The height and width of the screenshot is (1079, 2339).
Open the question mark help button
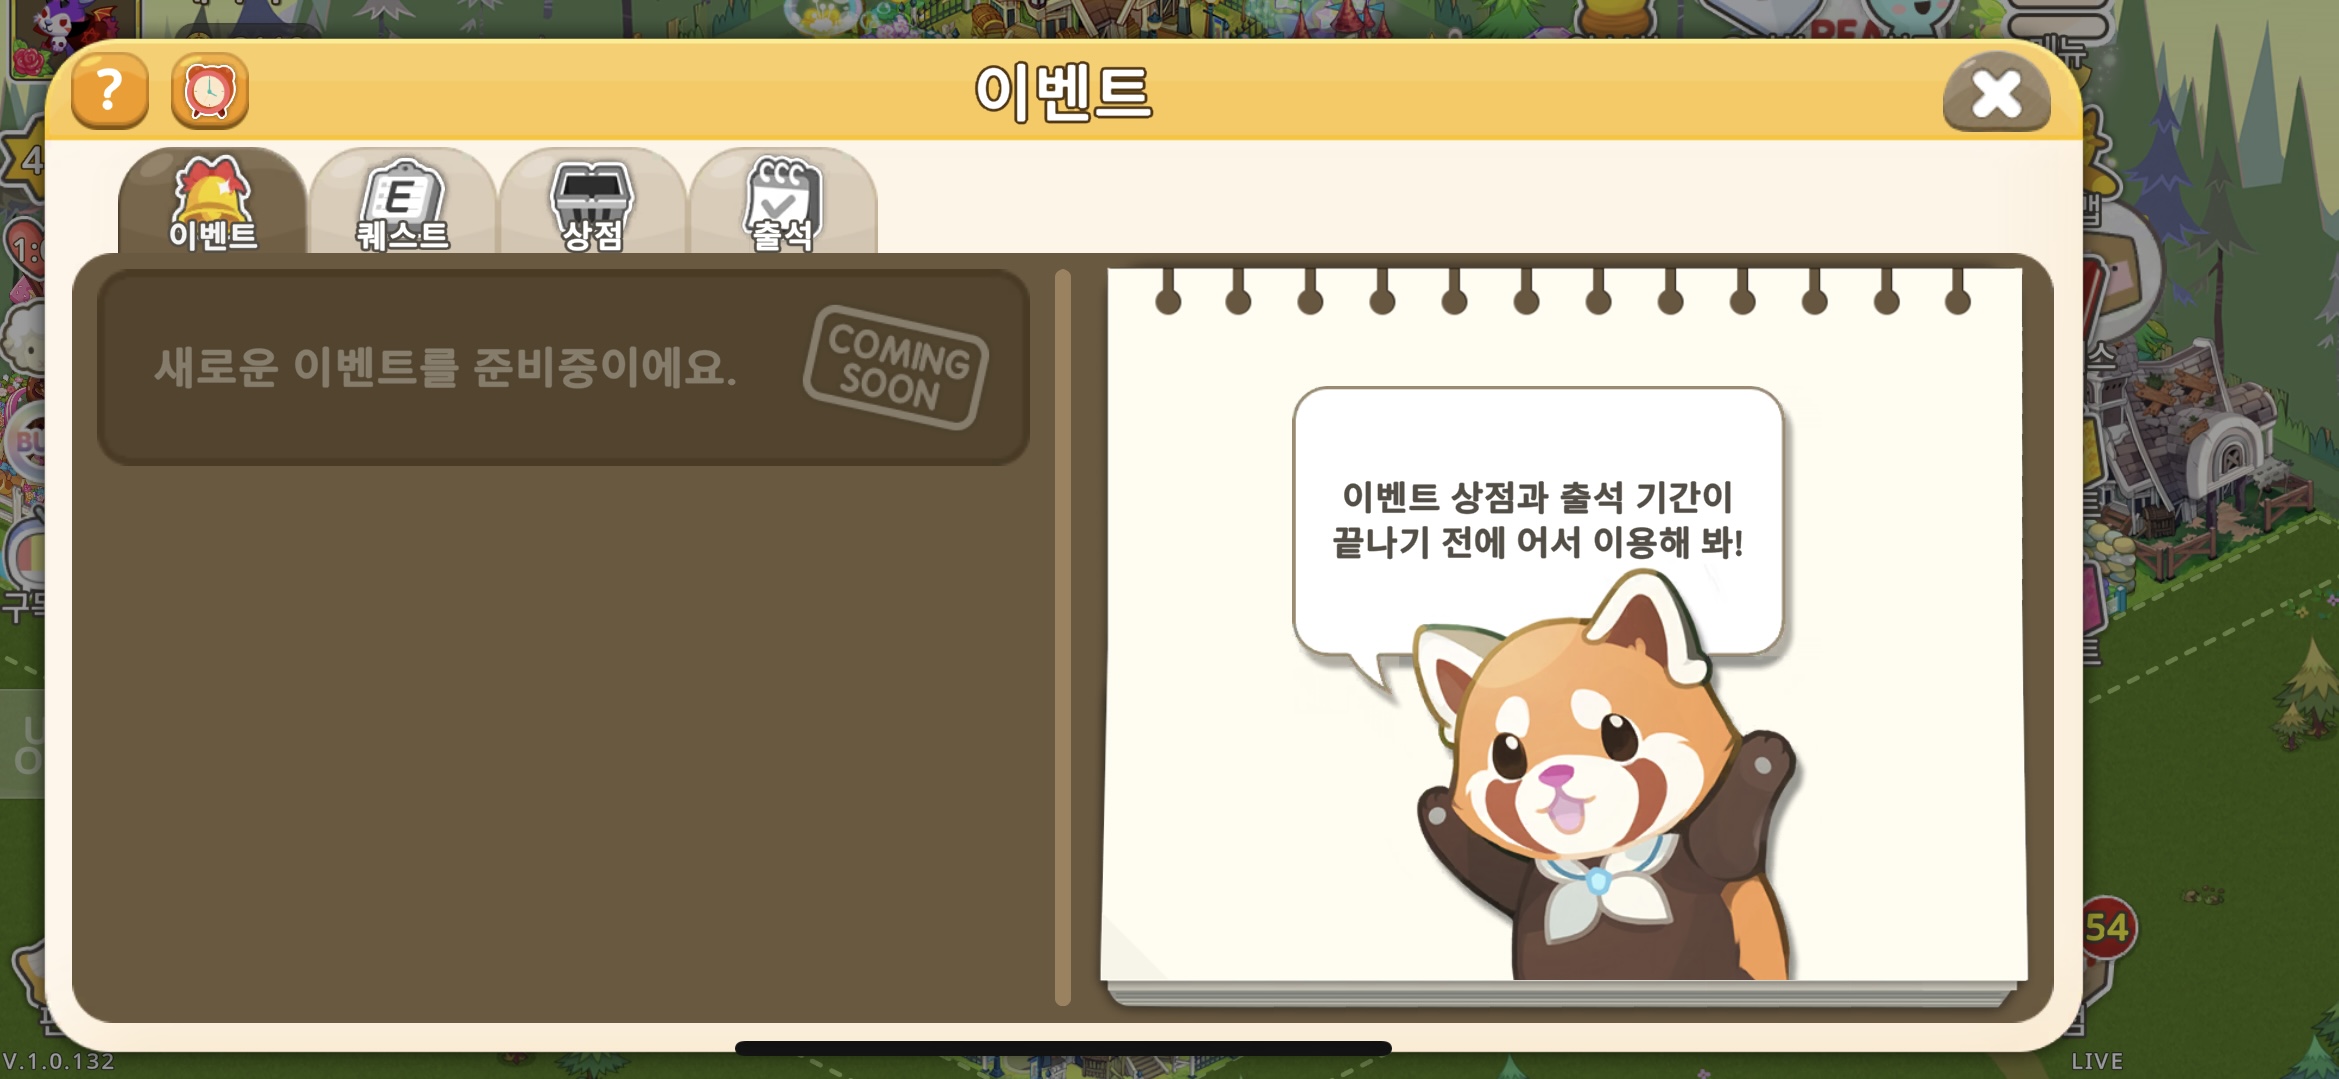[x=110, y=92]
